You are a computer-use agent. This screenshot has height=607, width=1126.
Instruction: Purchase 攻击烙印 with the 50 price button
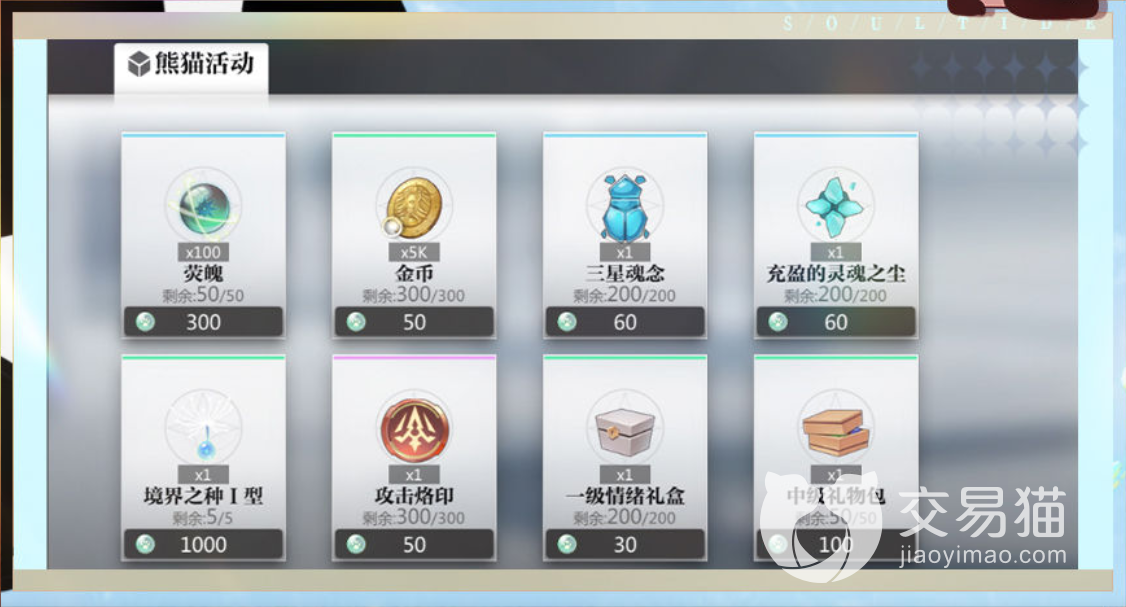(x=414, y=545)
